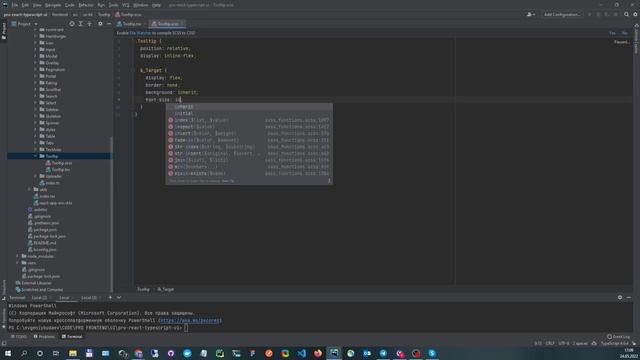
Task: Open terminal session list dropdown arrow
Action: tap(119, 298)
